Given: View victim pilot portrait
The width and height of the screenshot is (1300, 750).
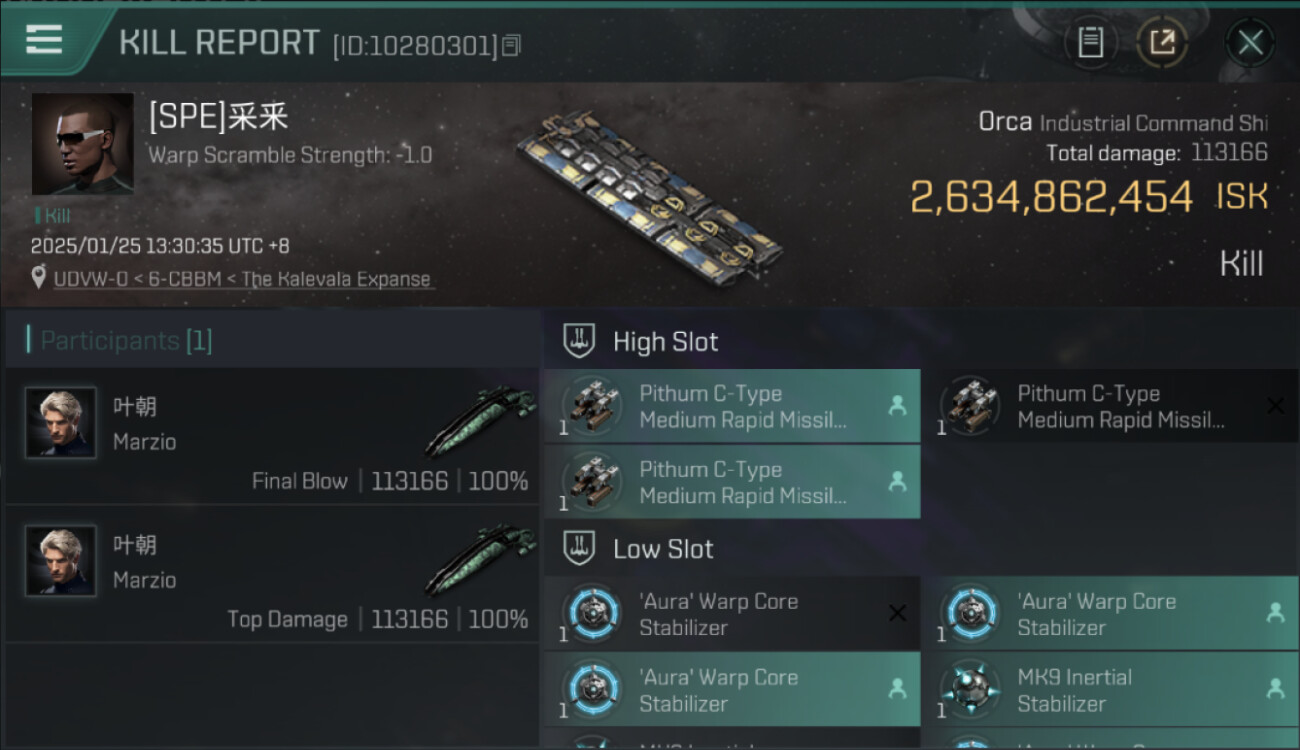Looking at the screenshot, I should [x=82, y=144].
